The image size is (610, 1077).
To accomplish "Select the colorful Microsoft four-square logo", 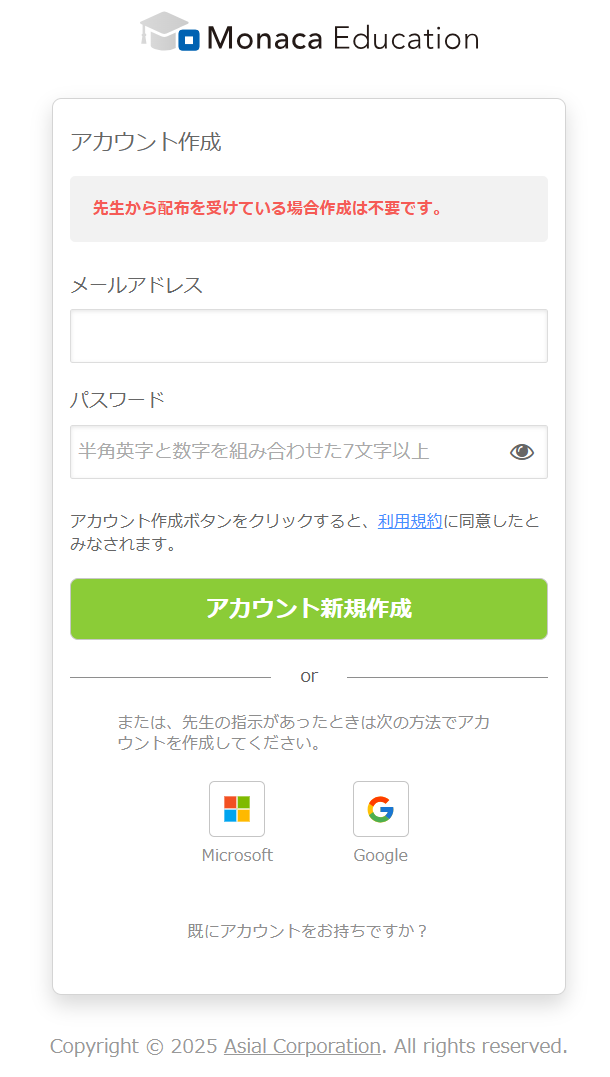I will pyautogui.click(x=238, y=809).
